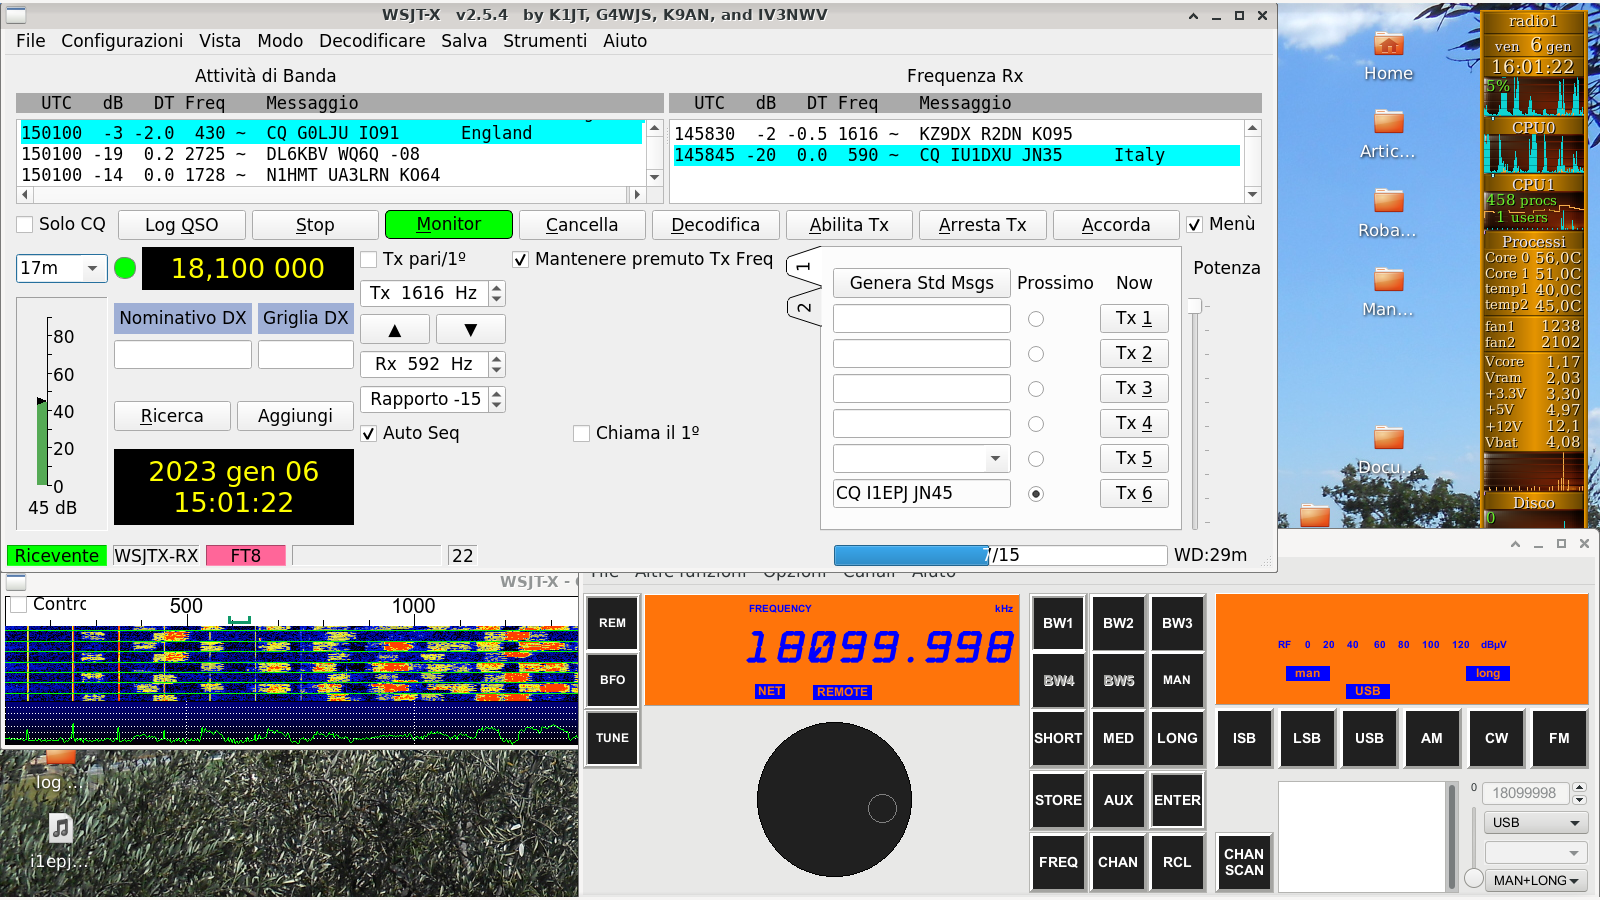
Task: Adjust the Rx 592 Hz spinner arrows
Action: point(497,364)
